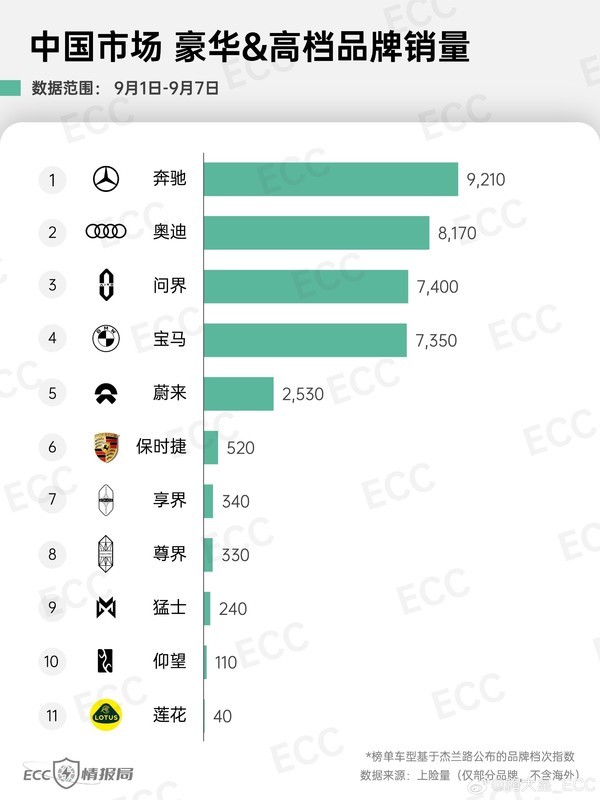Screen dimensions: 600x800
Task: Click the 尊界 brand emblem
Action: (106, 553)
